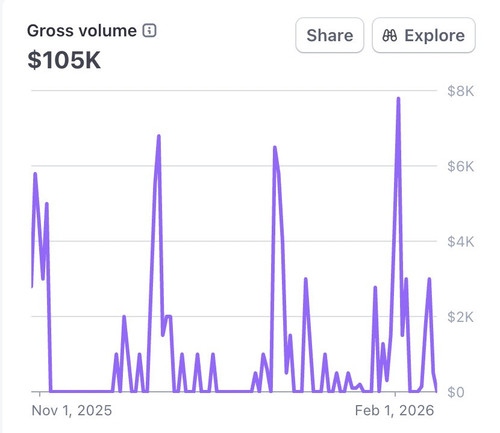Click the Nov 1, 2025 date label

tap(72, 410)
